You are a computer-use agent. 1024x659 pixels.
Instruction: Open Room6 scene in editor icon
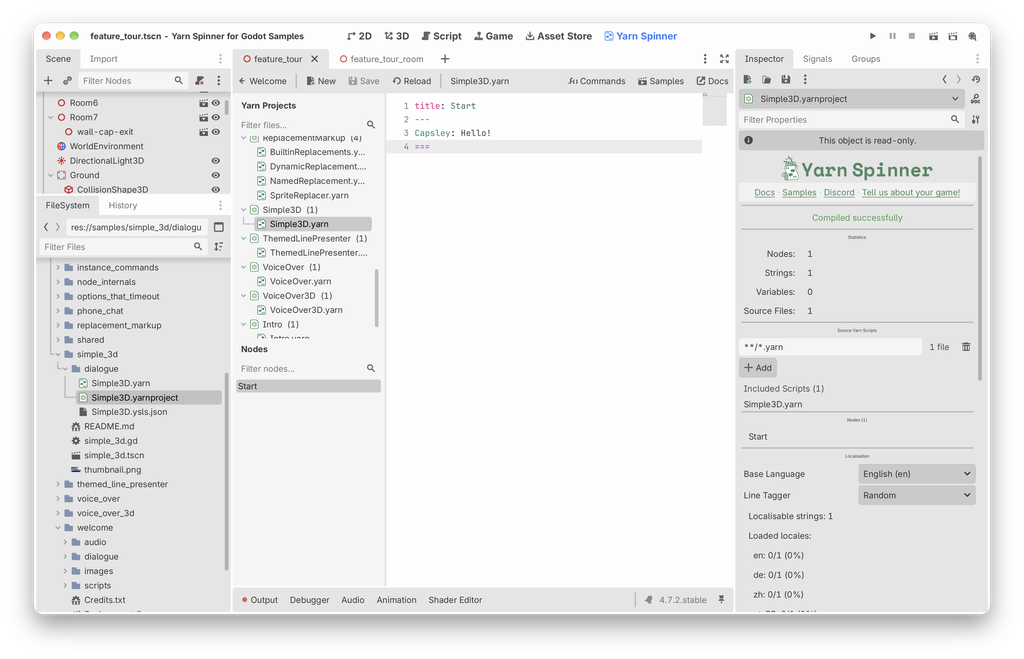(204, 103)
